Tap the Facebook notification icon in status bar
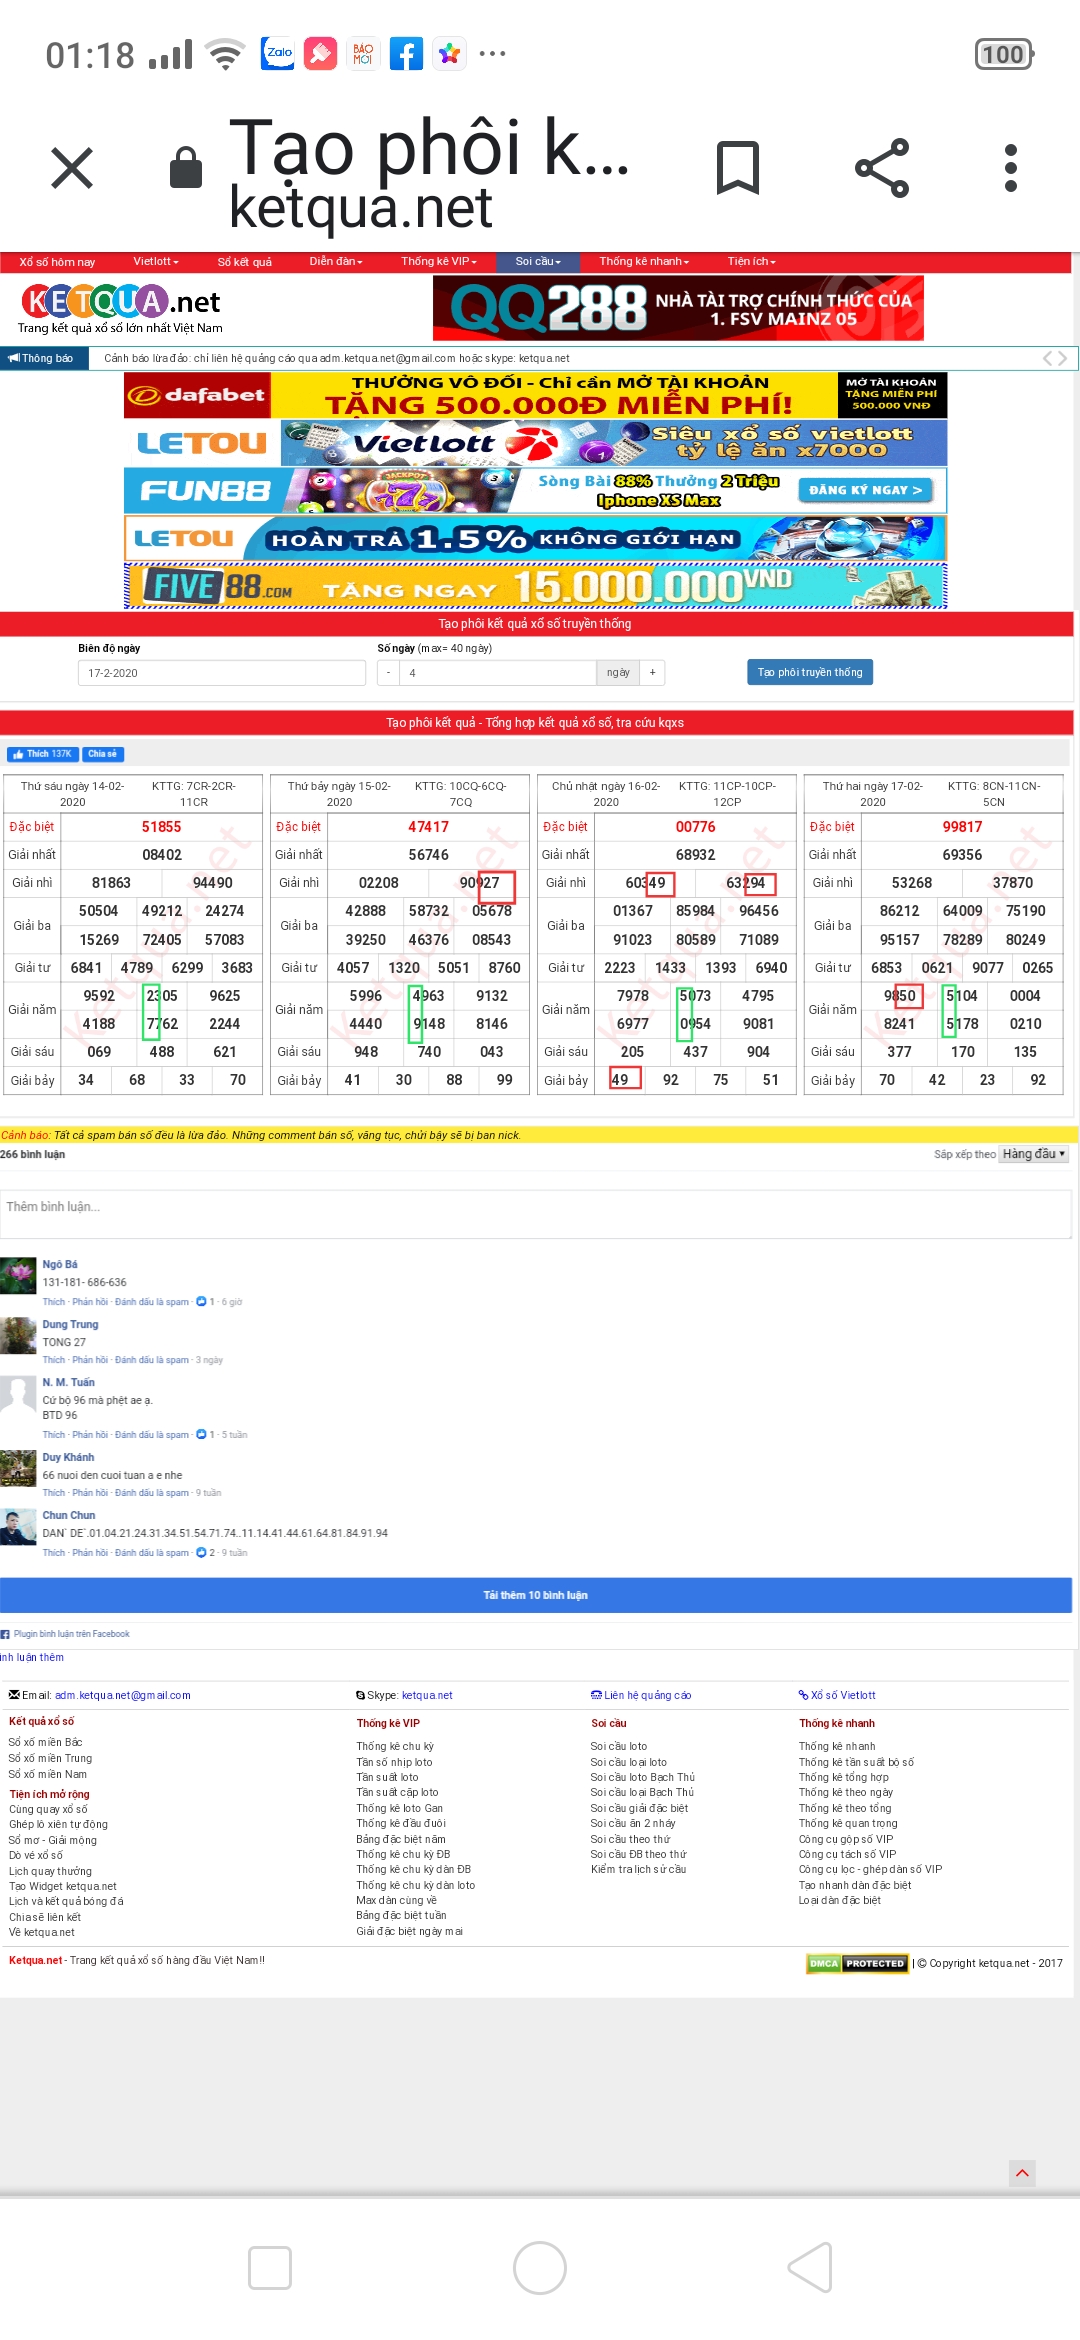Viewport: 1080px width, 2340px height. (406, 53)
